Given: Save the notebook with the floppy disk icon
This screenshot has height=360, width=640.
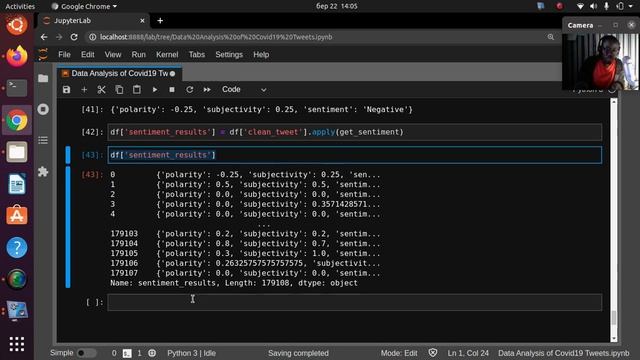Looking at the screenshot, I should point(67,89).
